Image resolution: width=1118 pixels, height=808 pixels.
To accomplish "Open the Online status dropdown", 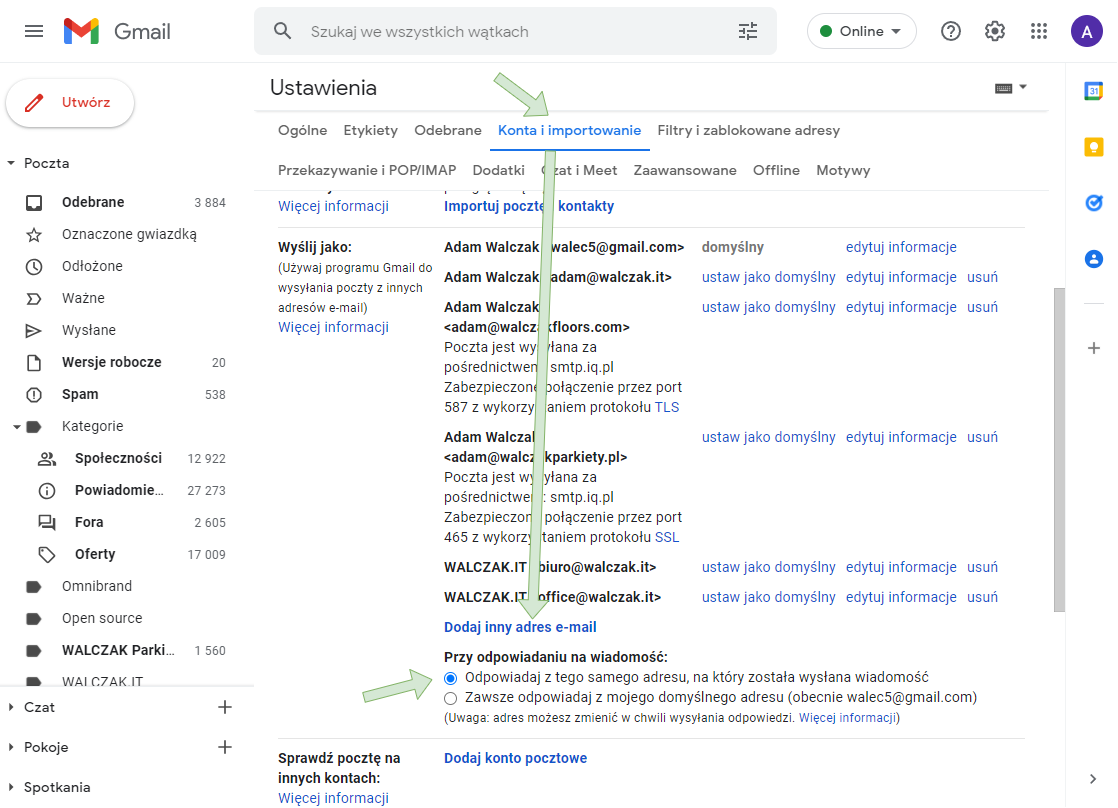I will pyautogui.click(x=861, y=31).
